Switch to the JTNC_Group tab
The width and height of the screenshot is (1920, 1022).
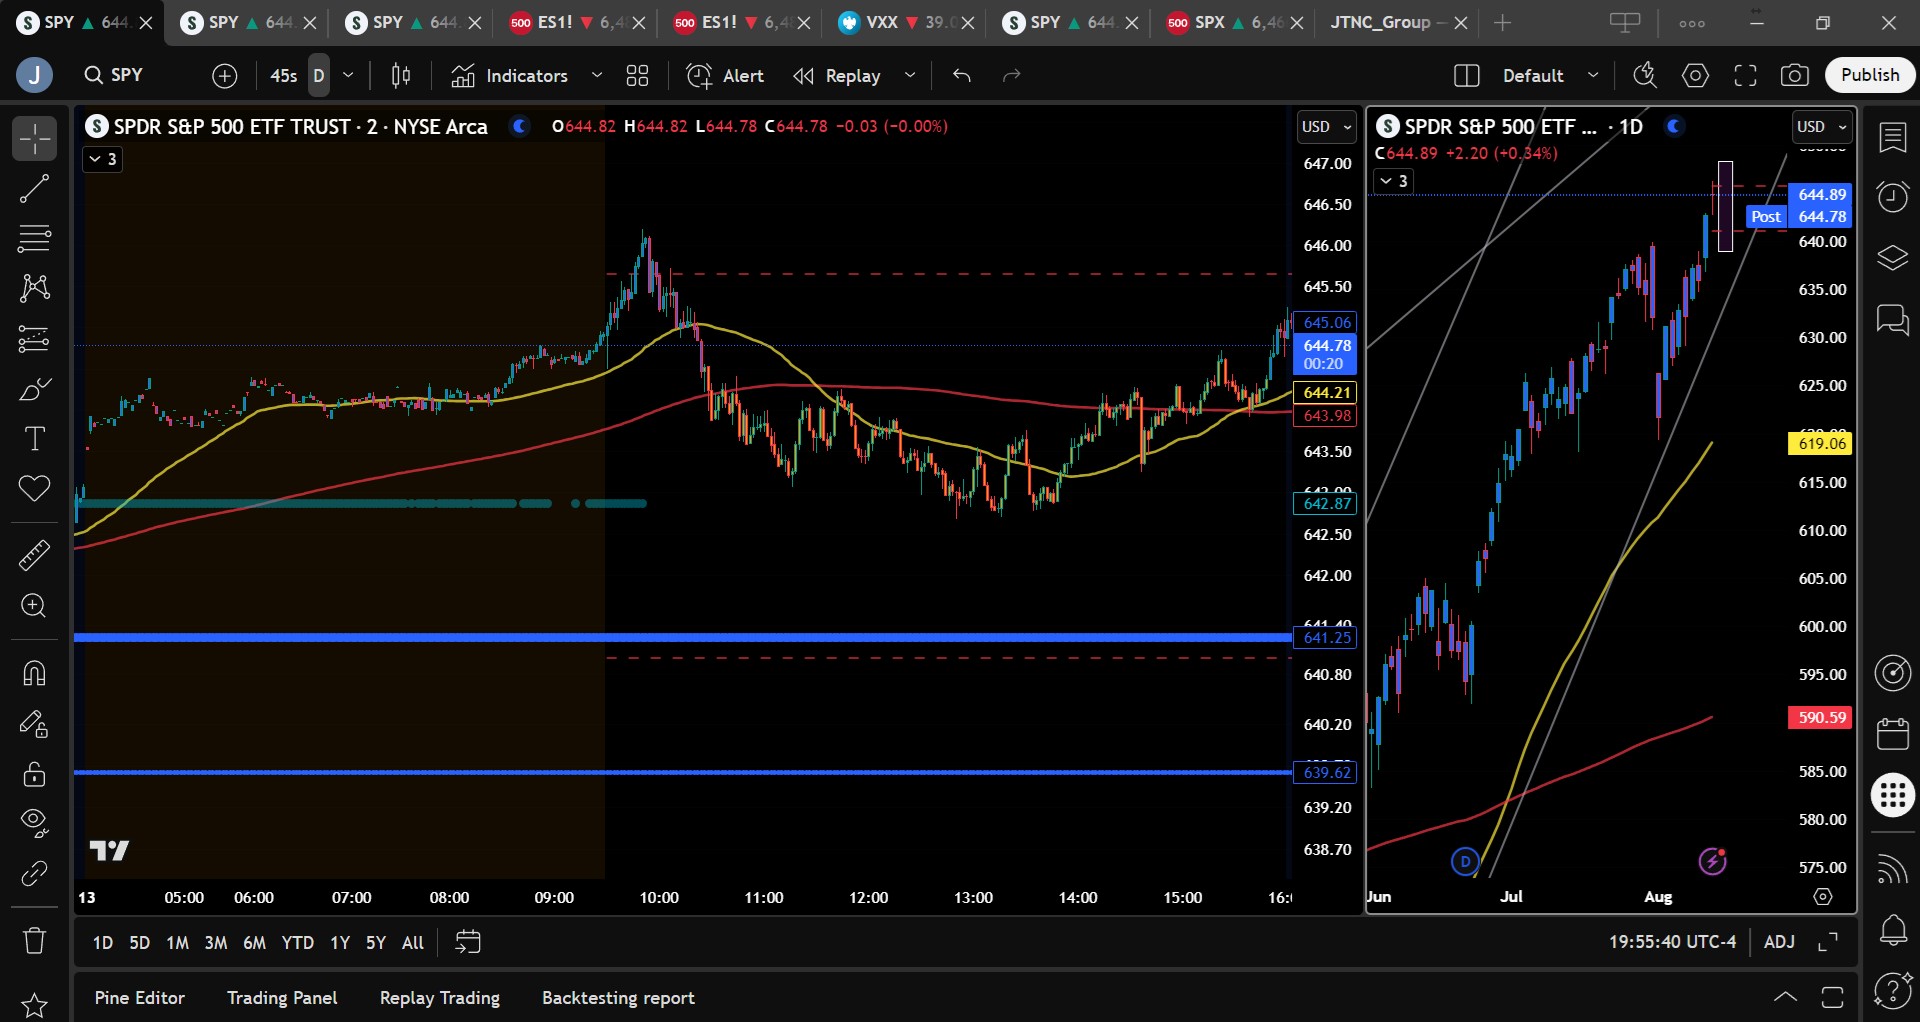point(1396,22)
